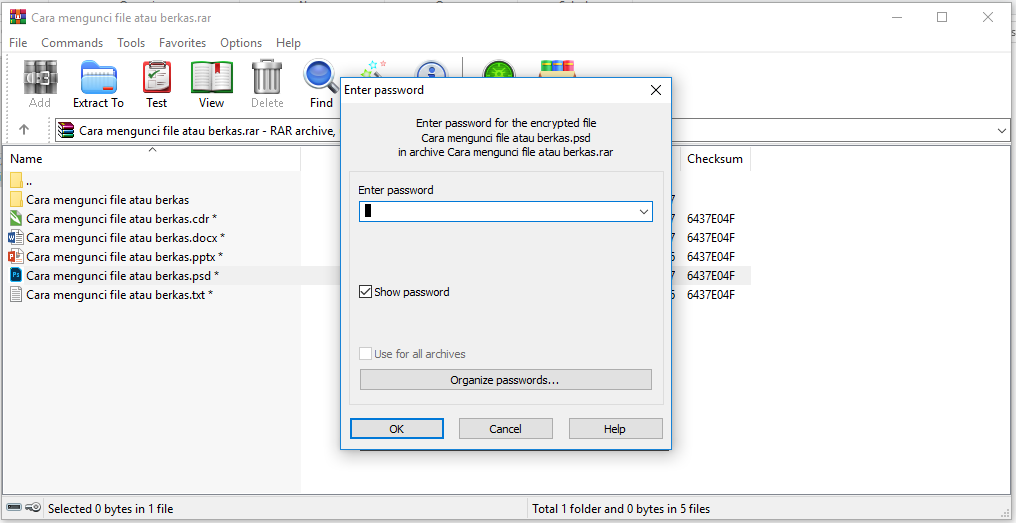Click the key password icon in status bar

34,507
